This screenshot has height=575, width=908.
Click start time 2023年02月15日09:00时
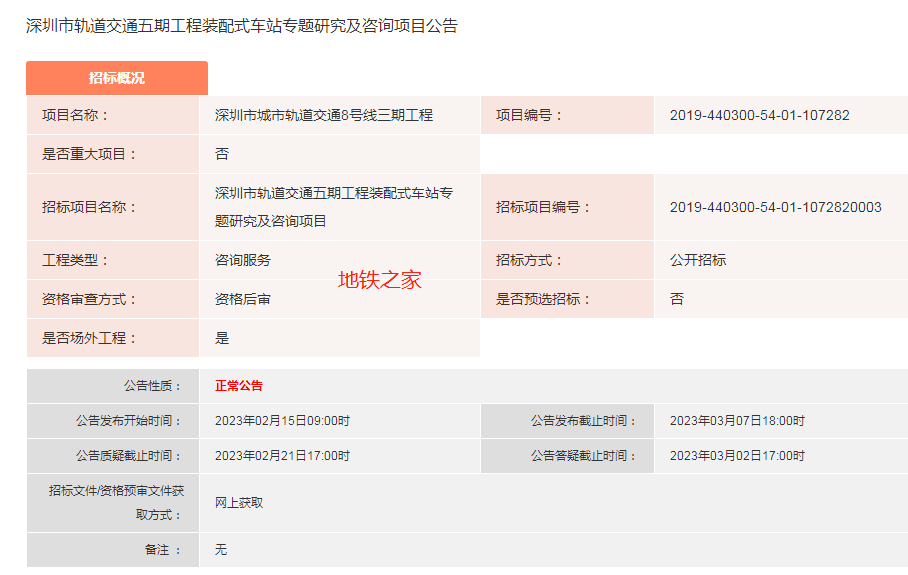(x=282, y=421)
